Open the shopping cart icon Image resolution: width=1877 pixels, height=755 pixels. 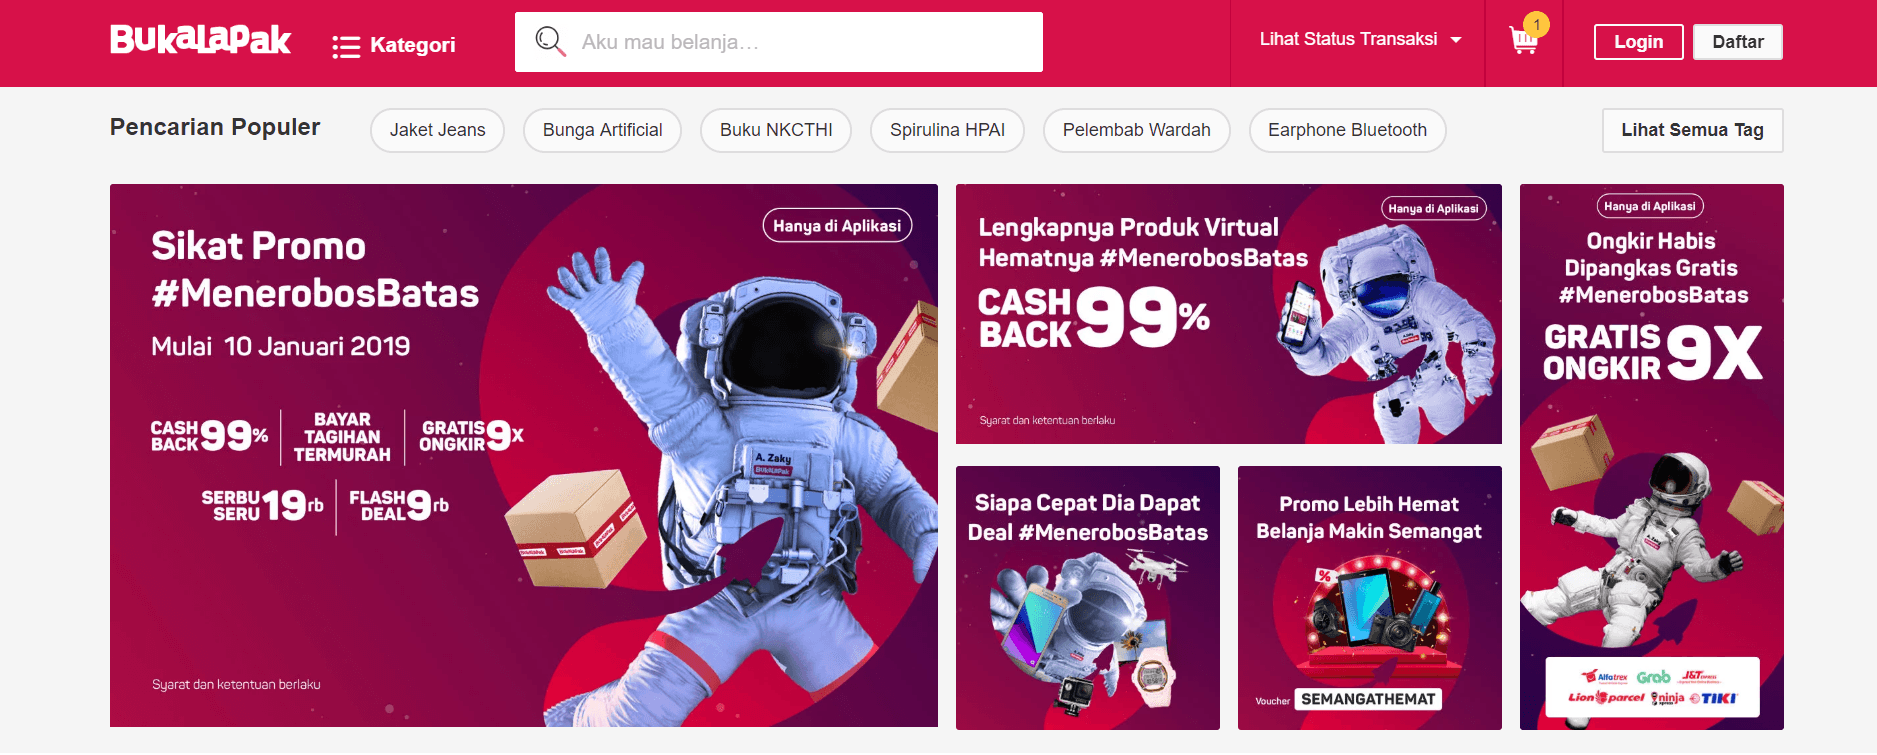pyautogui.click(x=1523, y=41)
